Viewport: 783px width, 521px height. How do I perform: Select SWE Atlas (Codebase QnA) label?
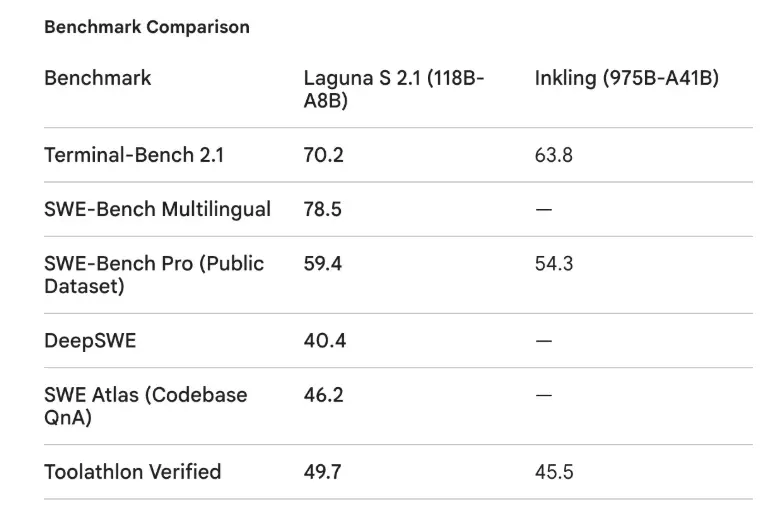(146, 406)
